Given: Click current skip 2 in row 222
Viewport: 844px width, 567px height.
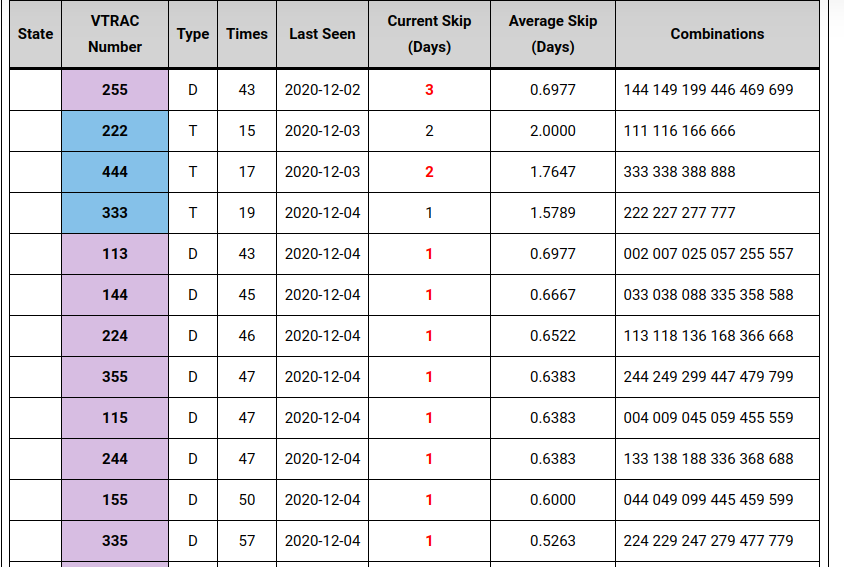Looking at the screenshot, I should pyautogui.click(x=429, y=131).
